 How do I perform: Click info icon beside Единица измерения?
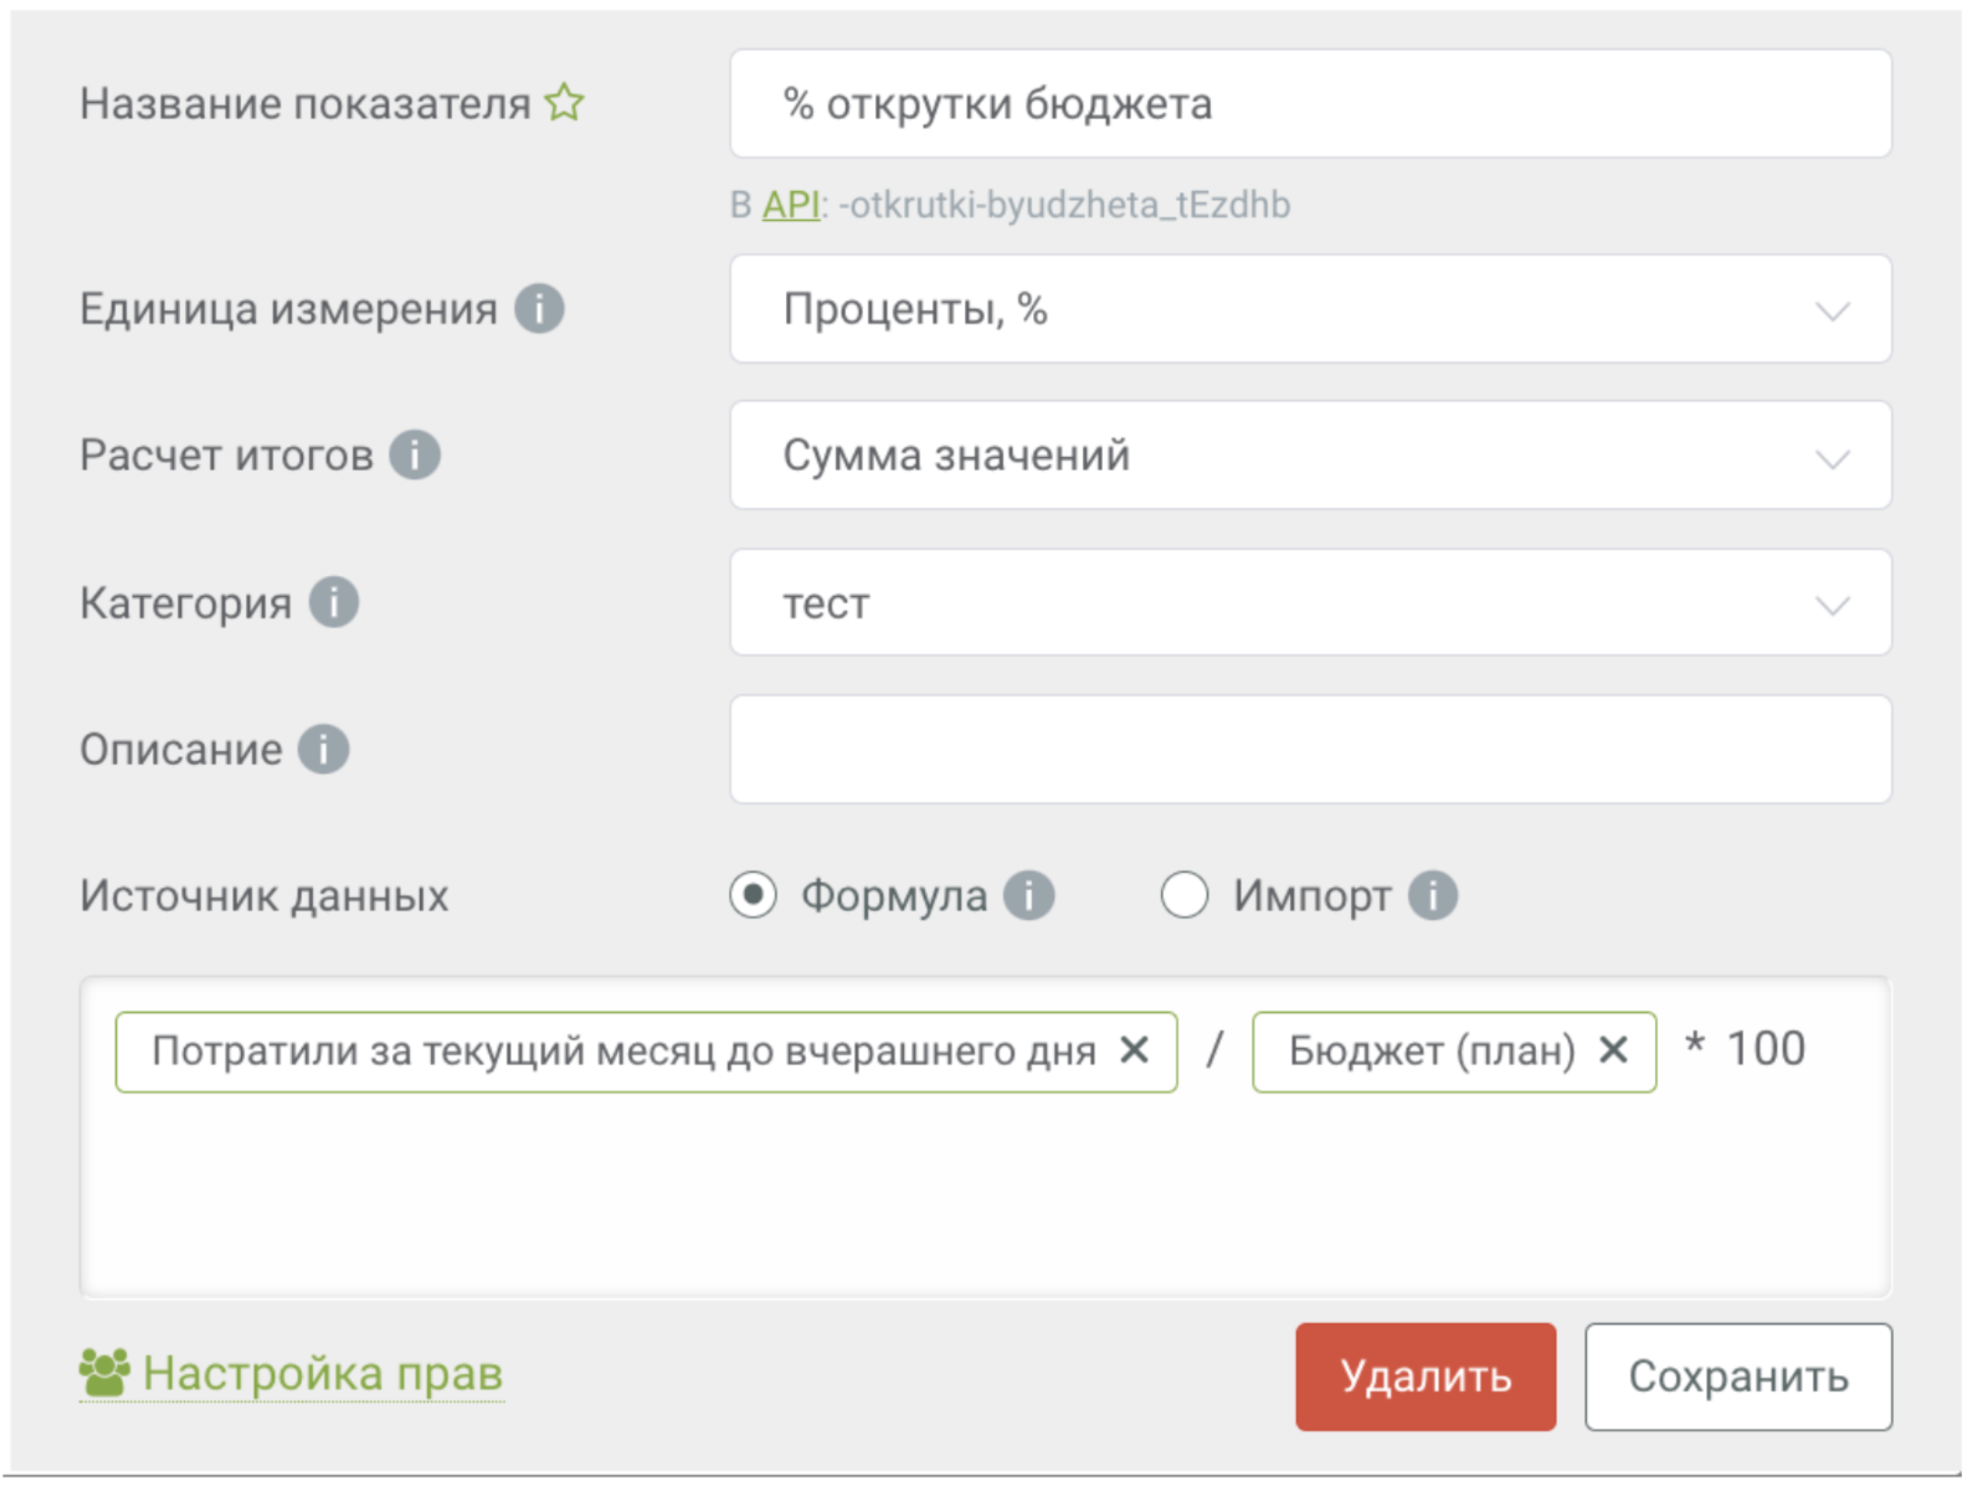539,308
